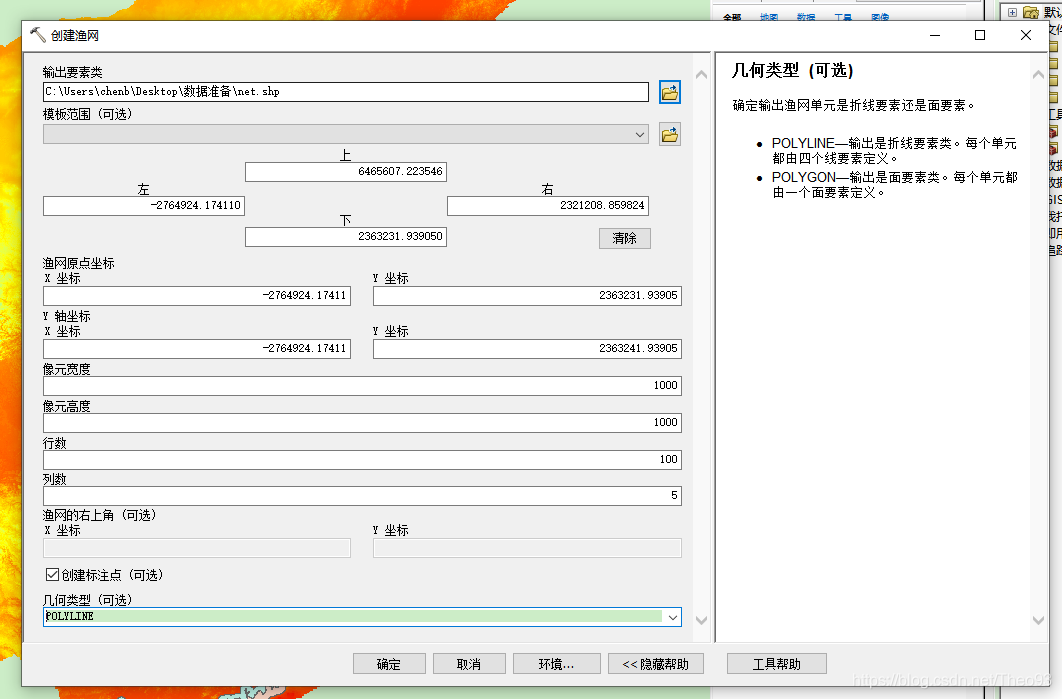
Task: Click the POLYLINE bullet description in help
Action: (895, 150)
